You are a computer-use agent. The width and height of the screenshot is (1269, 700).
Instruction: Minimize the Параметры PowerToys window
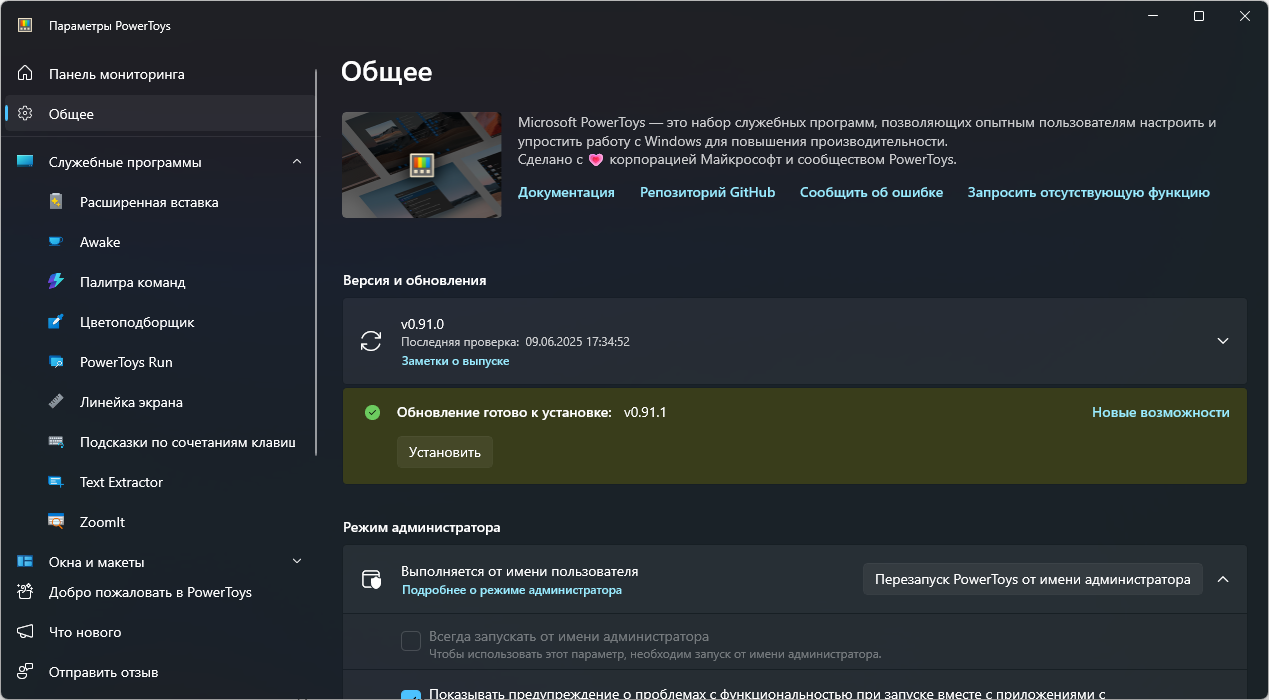click(1153, 16)
